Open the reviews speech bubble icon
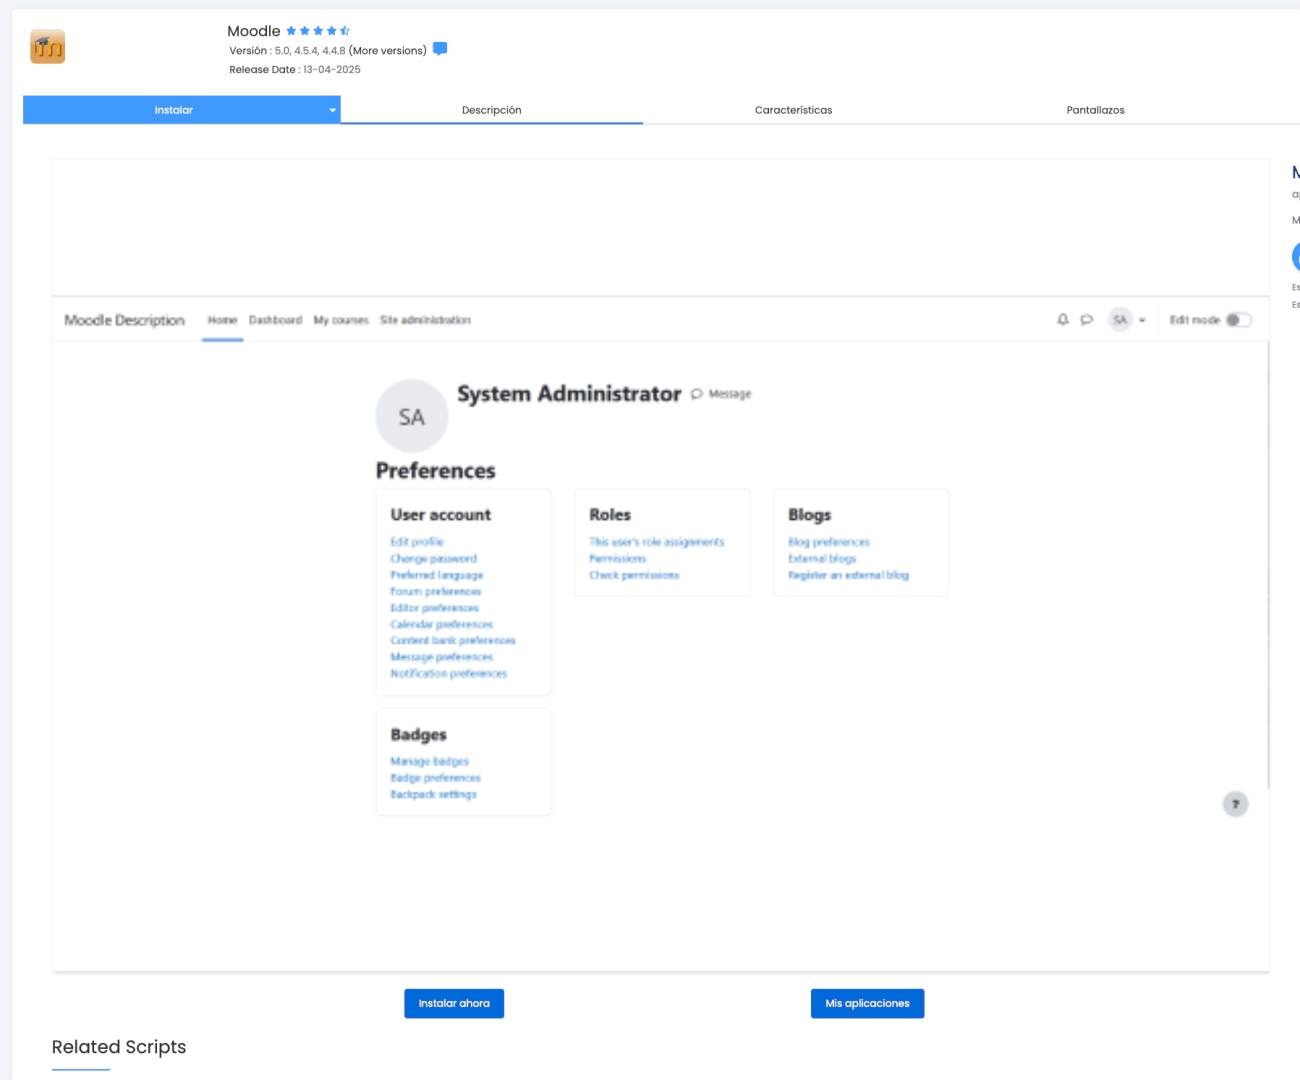1300x1080 pixels. tap(440, 49)
